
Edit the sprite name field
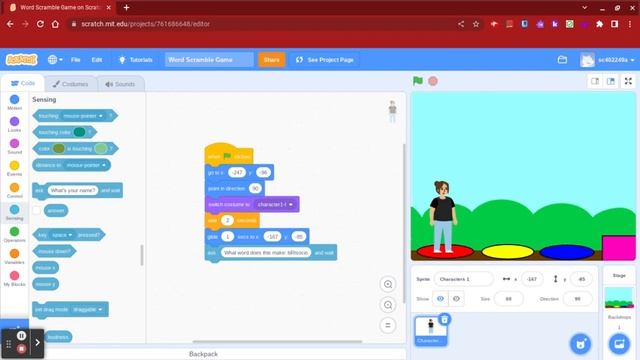coord(463,279)
